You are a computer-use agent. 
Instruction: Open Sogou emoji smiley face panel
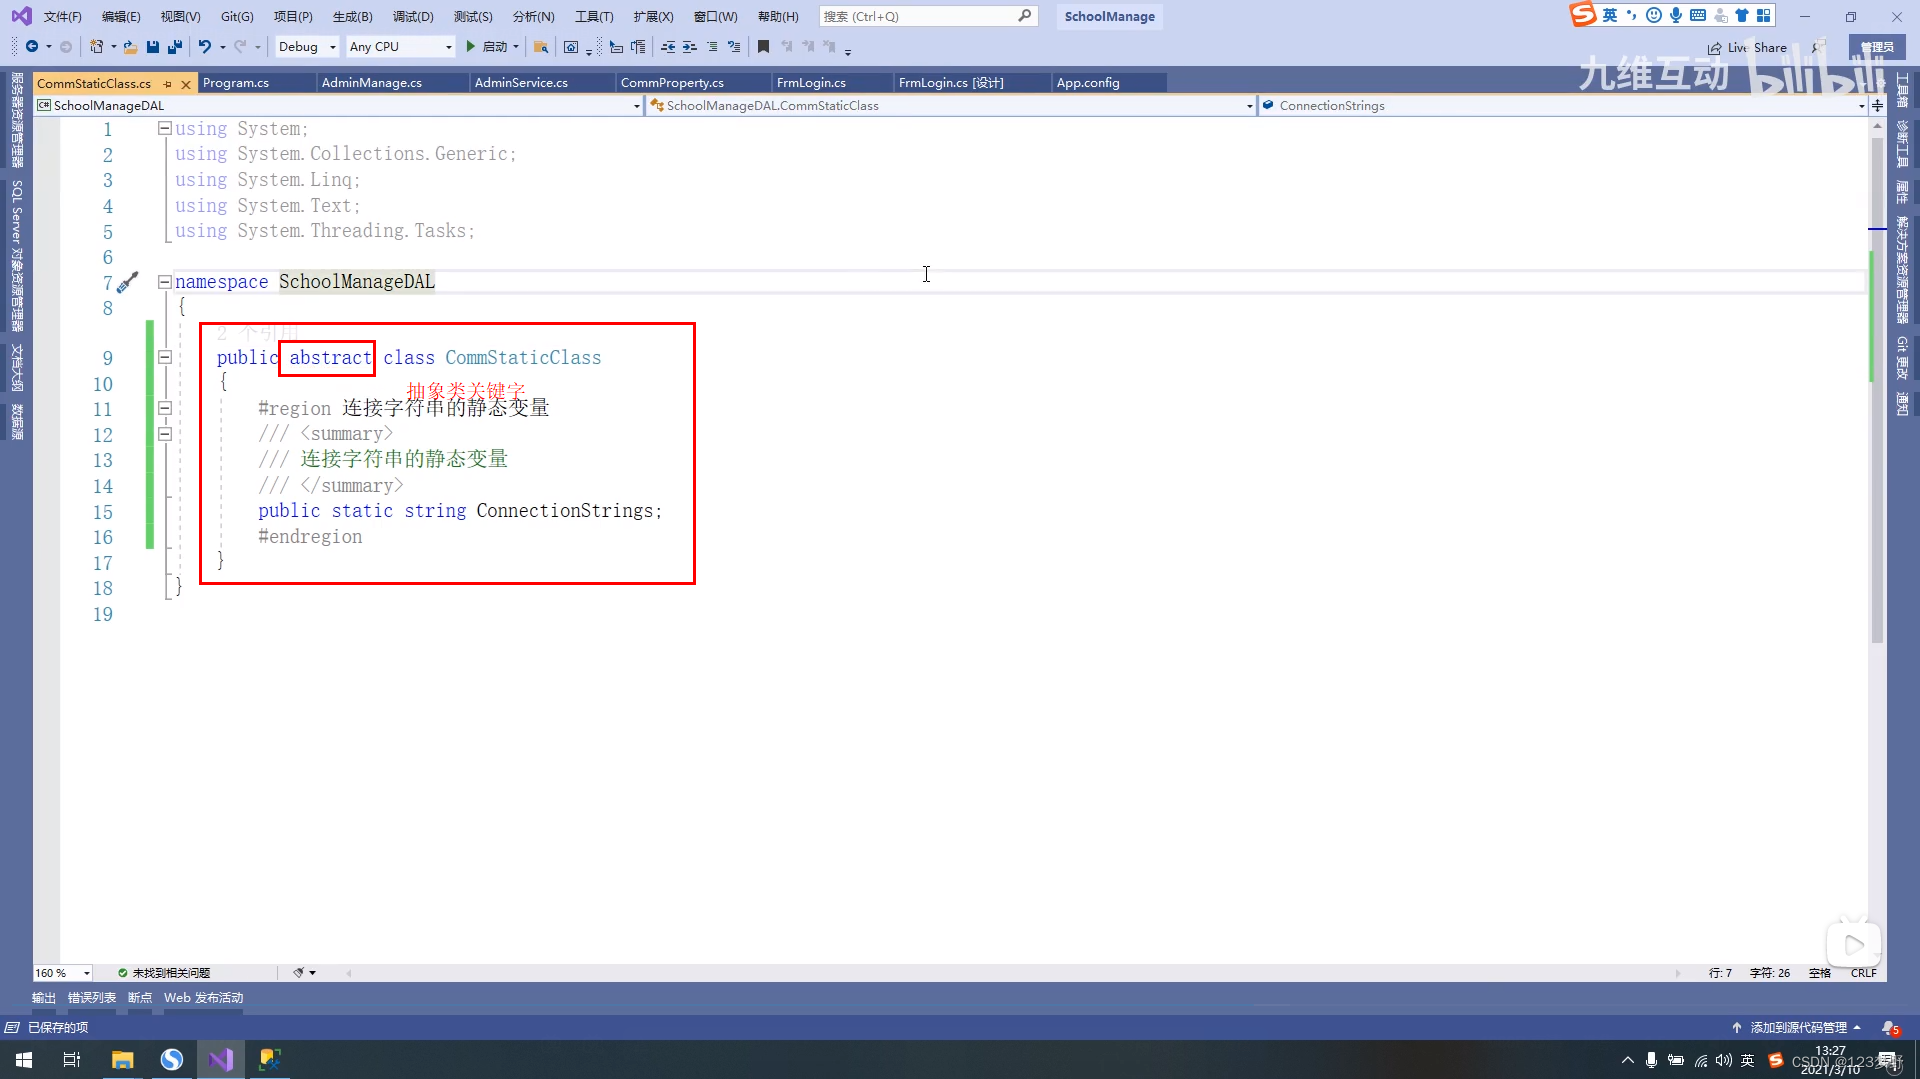coord(1654,15)
